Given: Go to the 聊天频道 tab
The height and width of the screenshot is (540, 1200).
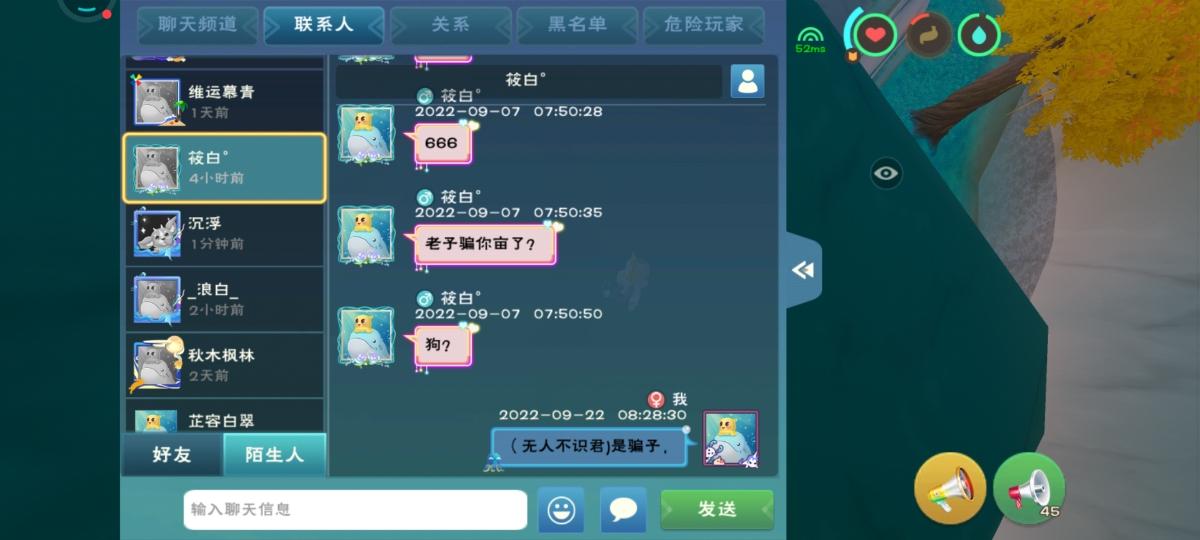Looking at the screenshot, I should tap(198, 25).
